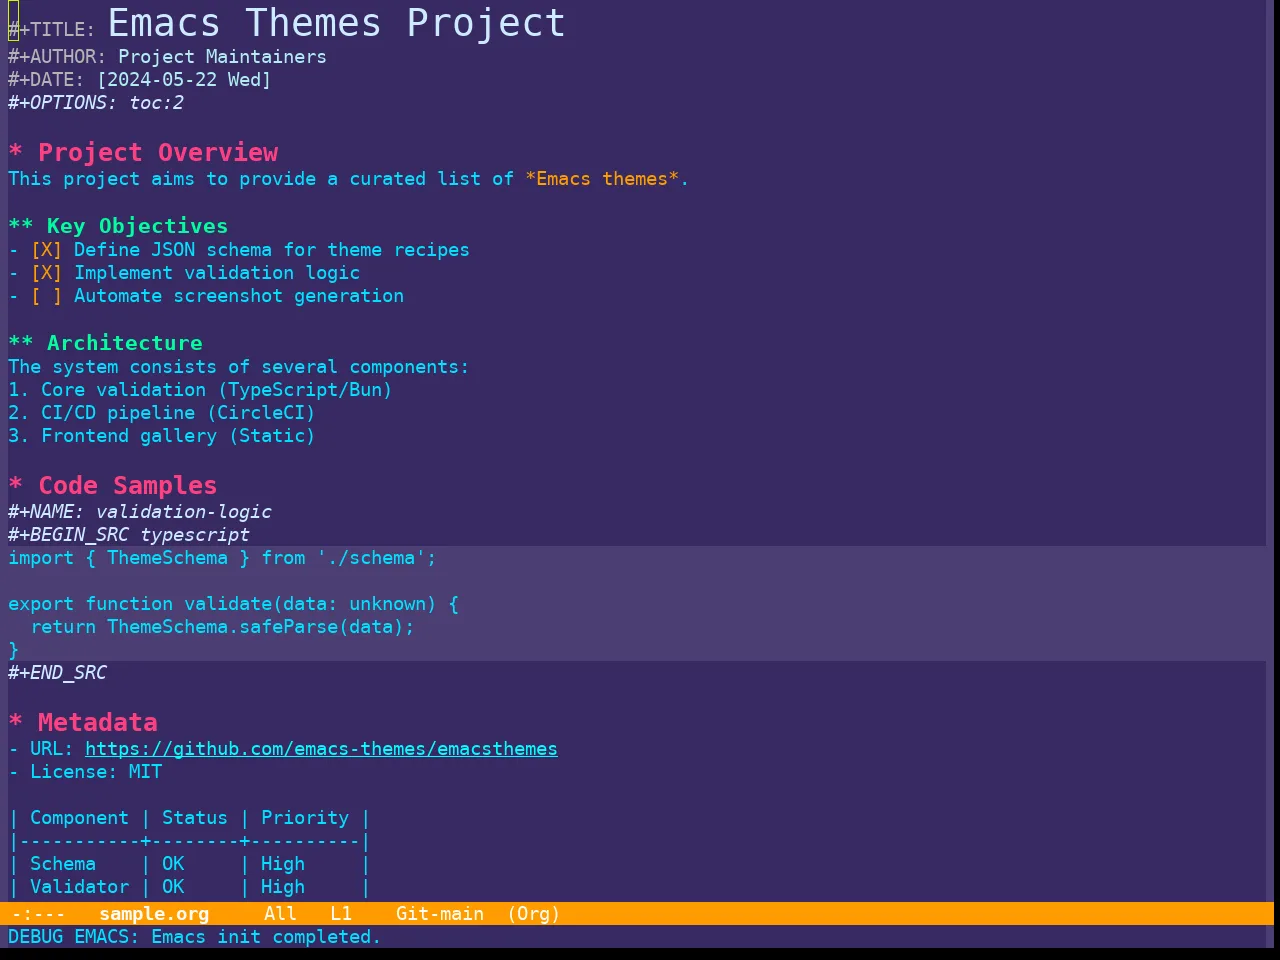Click the '#+END_SRC' line

(57, 673)
